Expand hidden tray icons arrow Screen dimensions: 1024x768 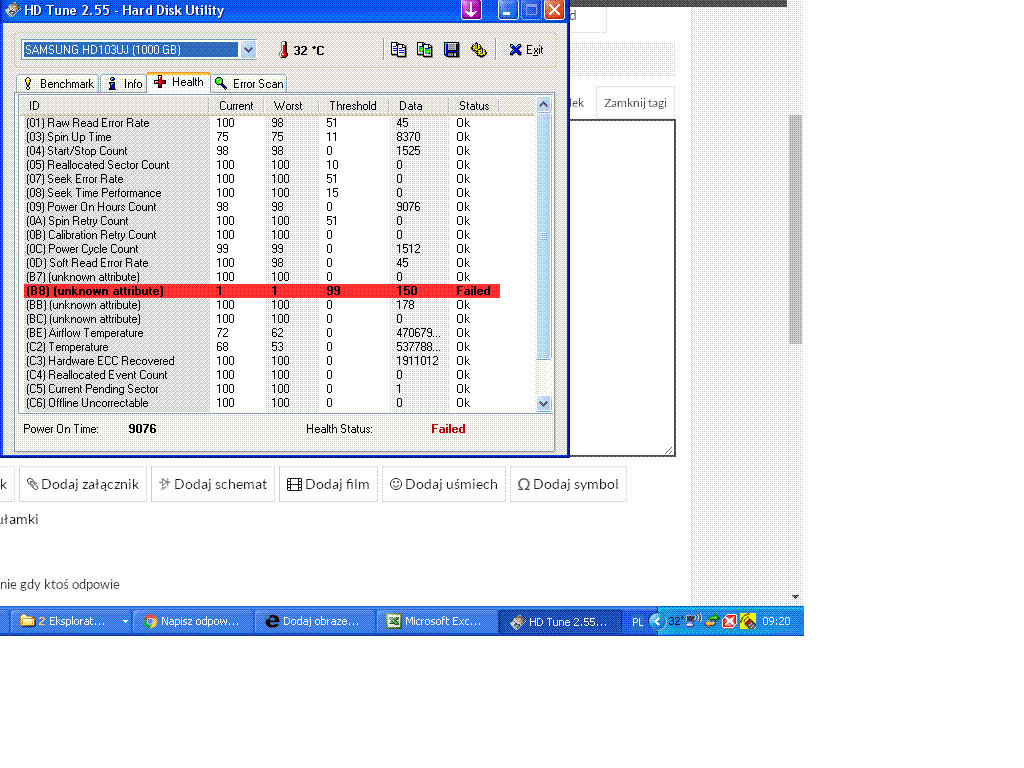657,621
